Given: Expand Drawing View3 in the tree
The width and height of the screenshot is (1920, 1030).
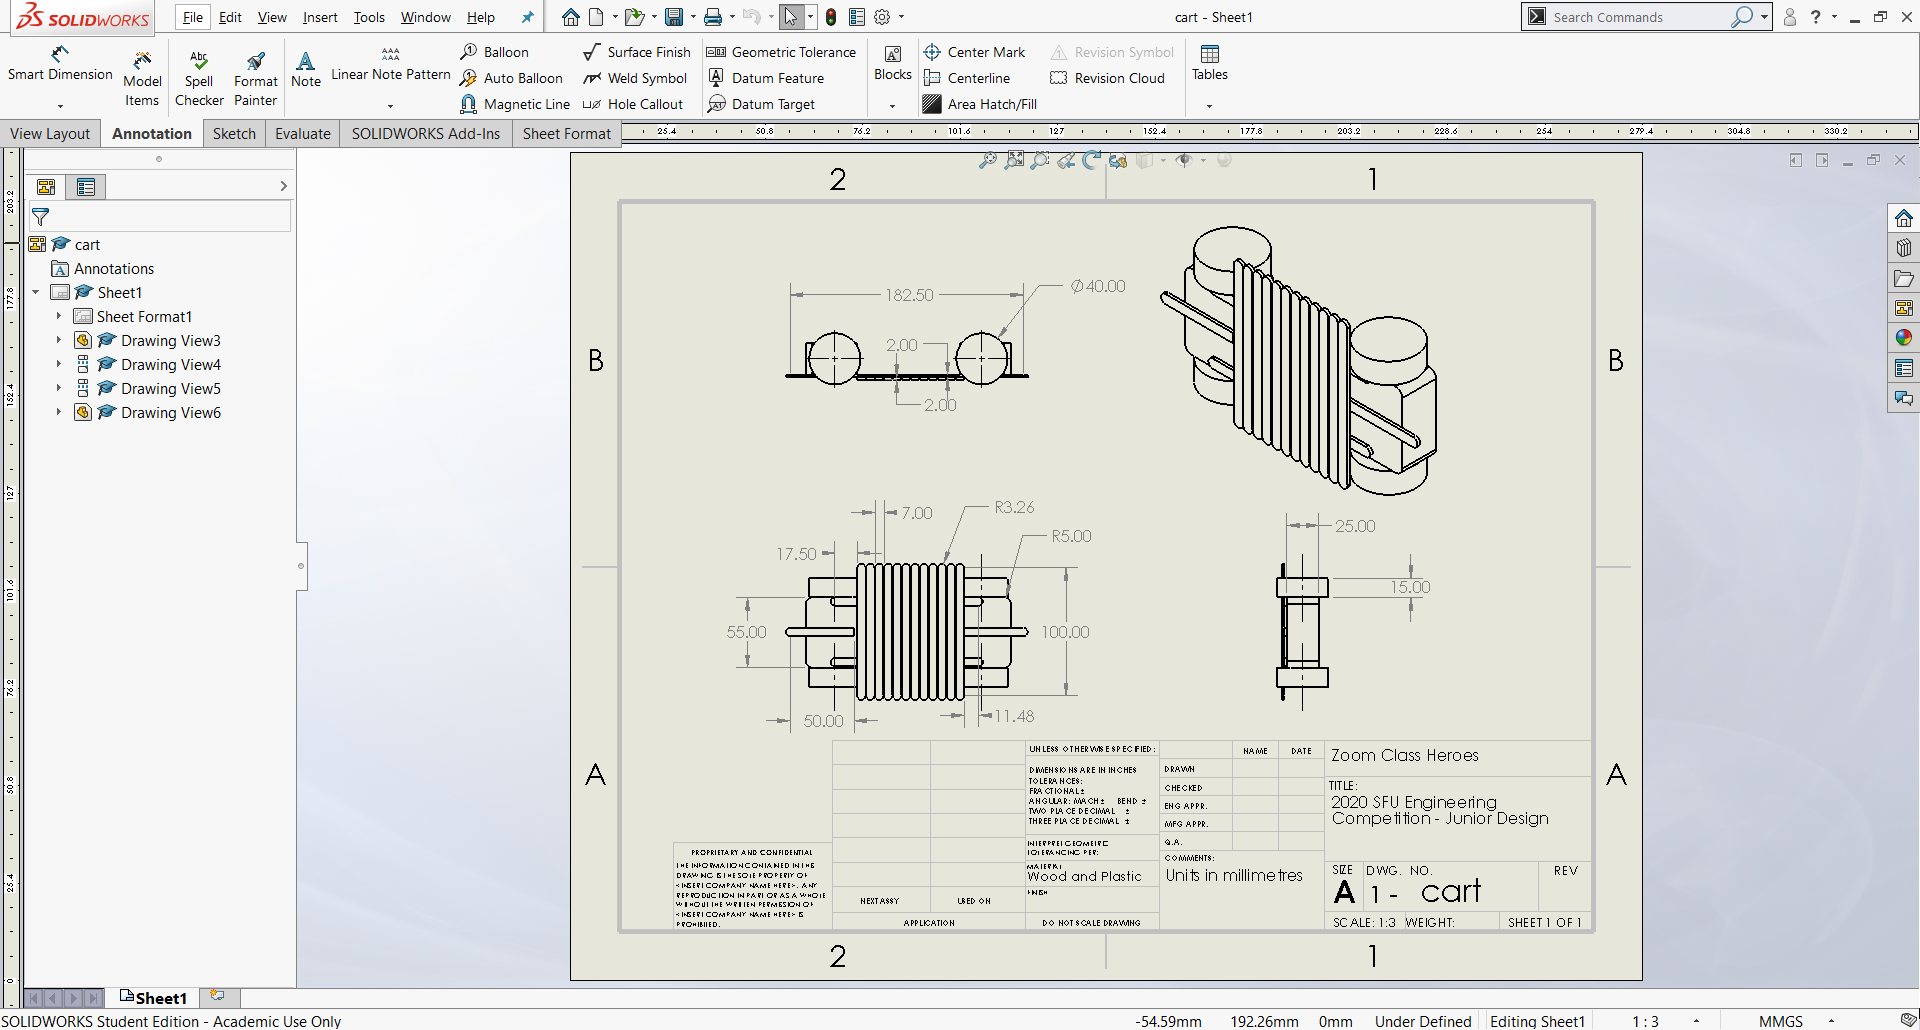Looking at the screenshot, I should 59,341.
